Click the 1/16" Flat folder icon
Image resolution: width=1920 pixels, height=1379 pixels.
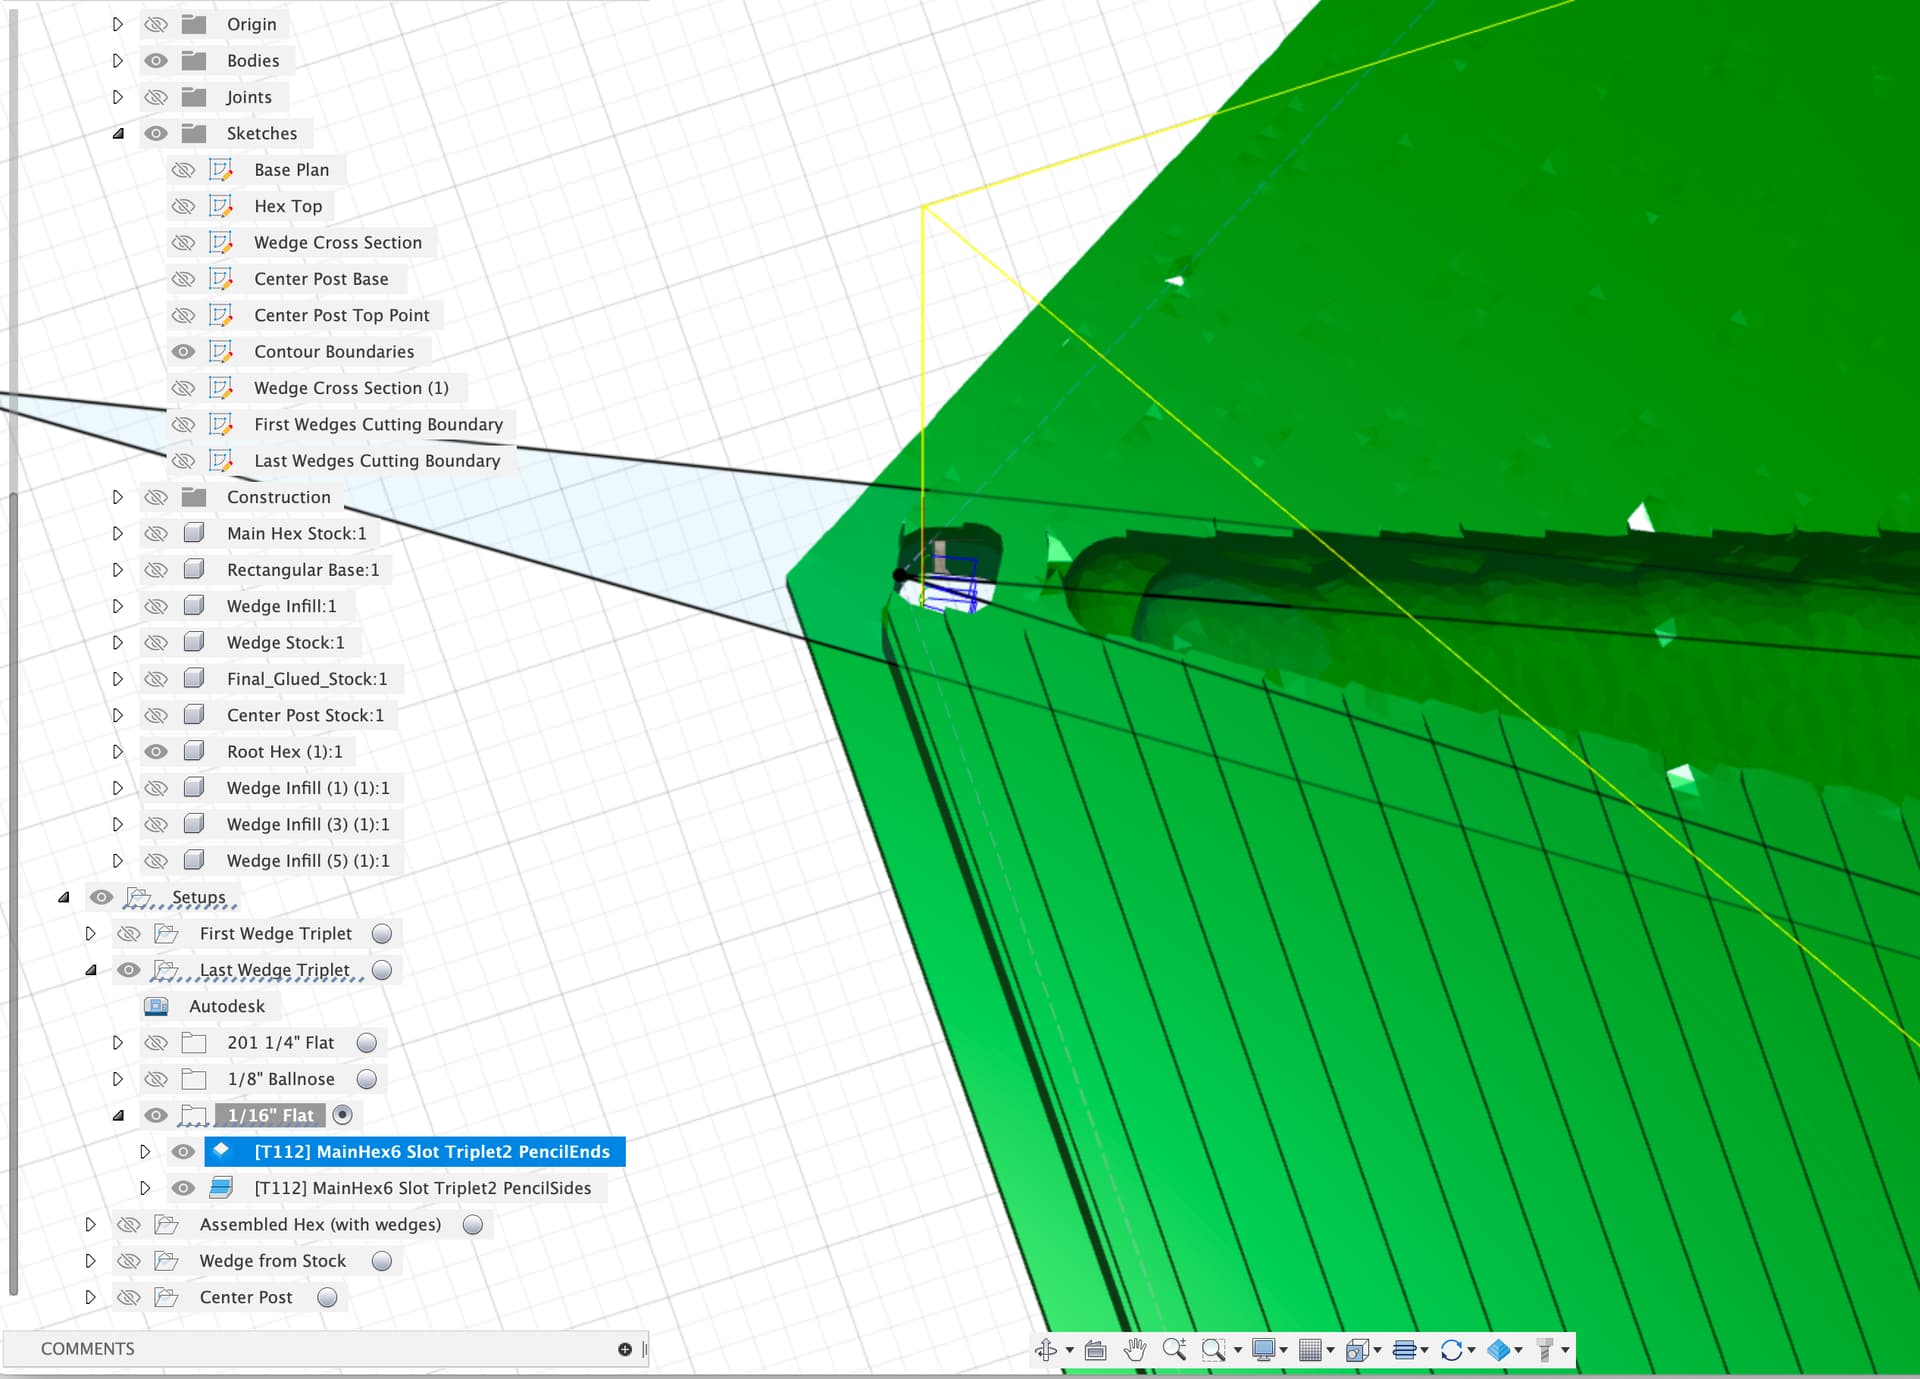tap(194, 1115)
